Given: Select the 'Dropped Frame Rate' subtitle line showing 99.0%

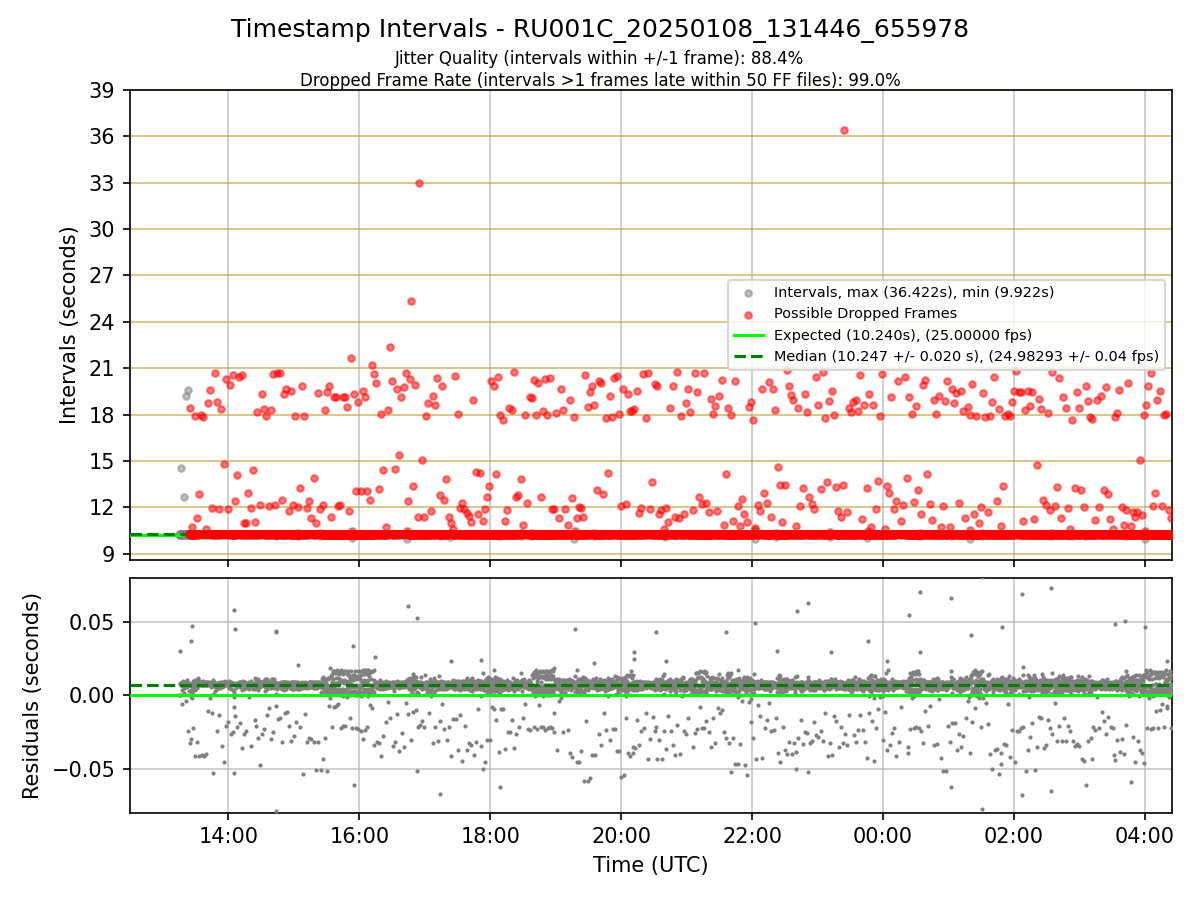Looking at the screenshot, I should coord(600,80).
